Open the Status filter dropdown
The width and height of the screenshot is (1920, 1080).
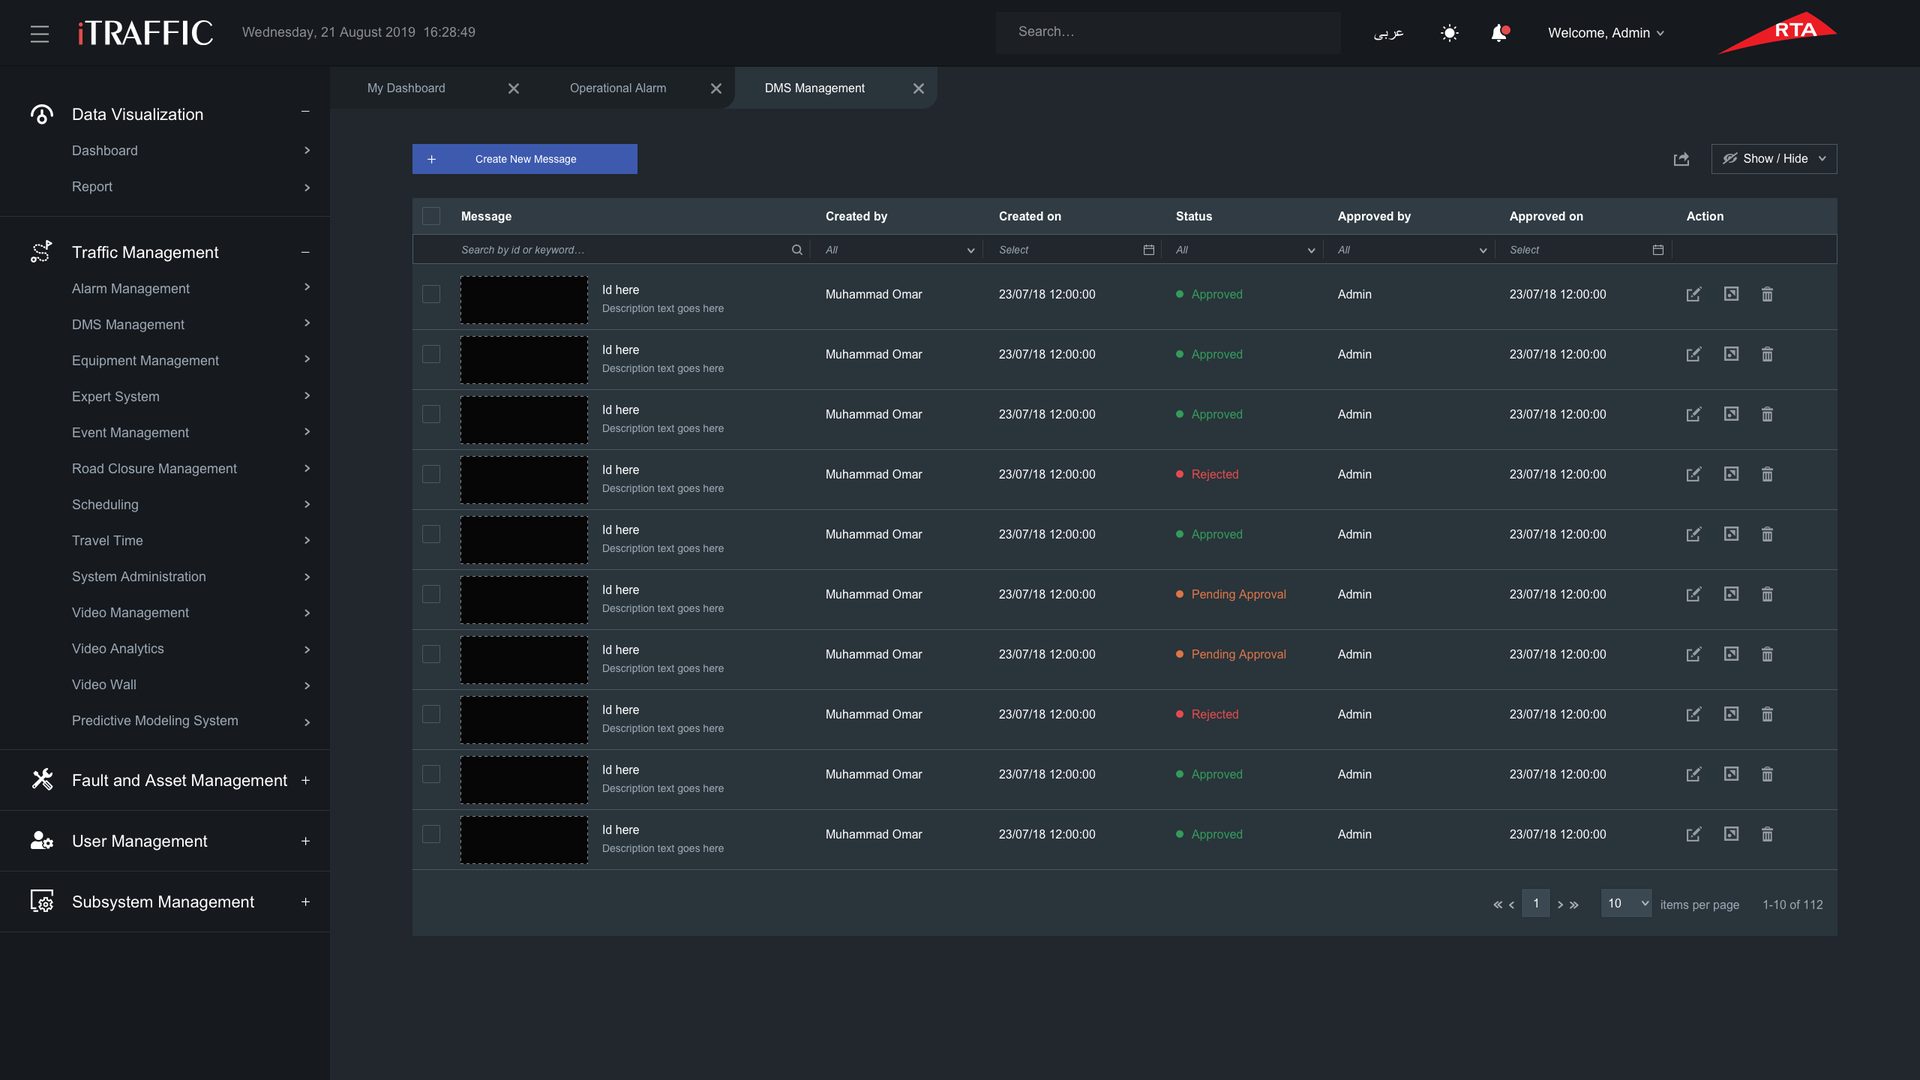point(1245,250)
